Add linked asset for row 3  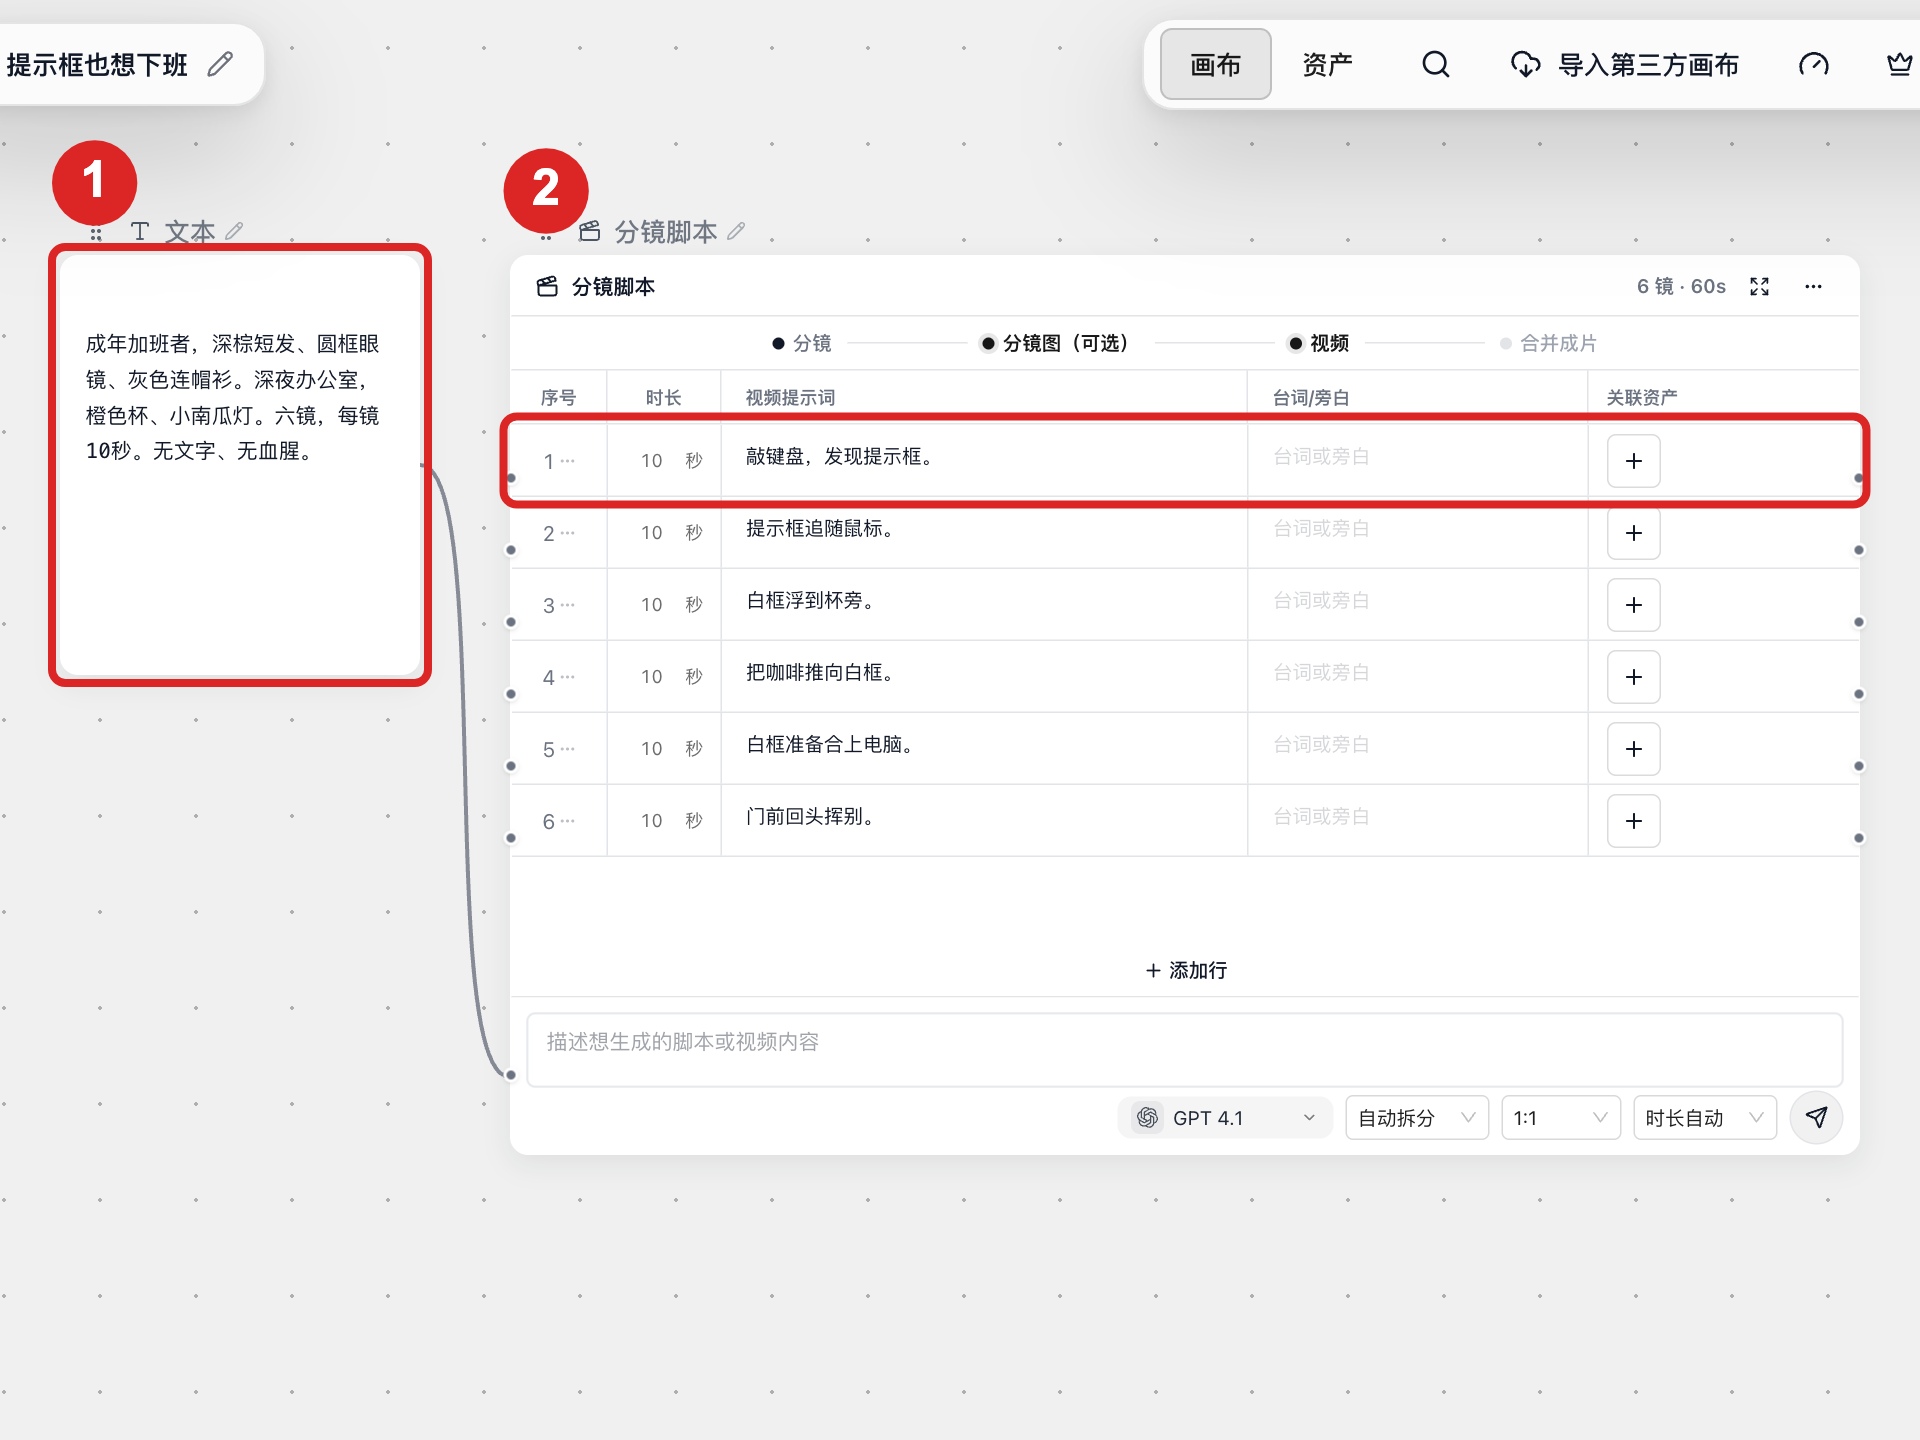(x=1633, y=605)
